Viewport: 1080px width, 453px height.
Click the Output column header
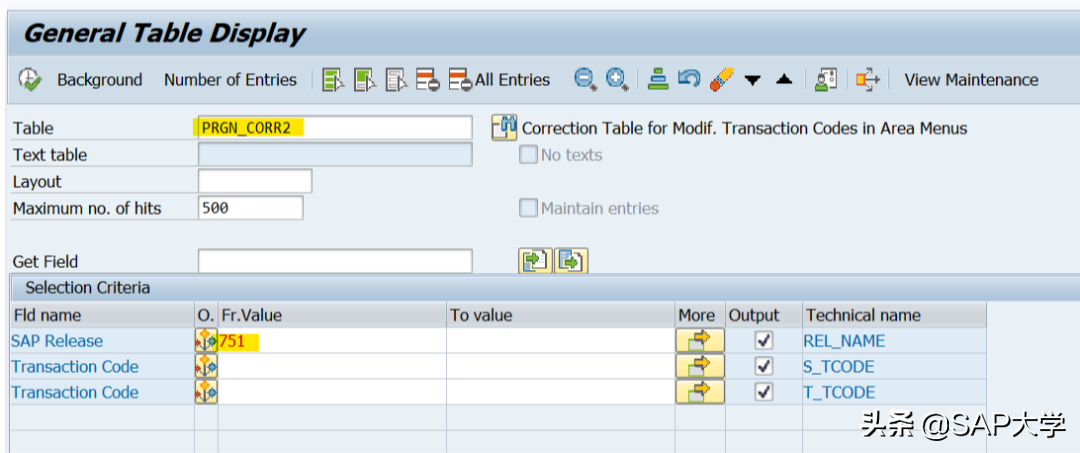click(764, 315)
